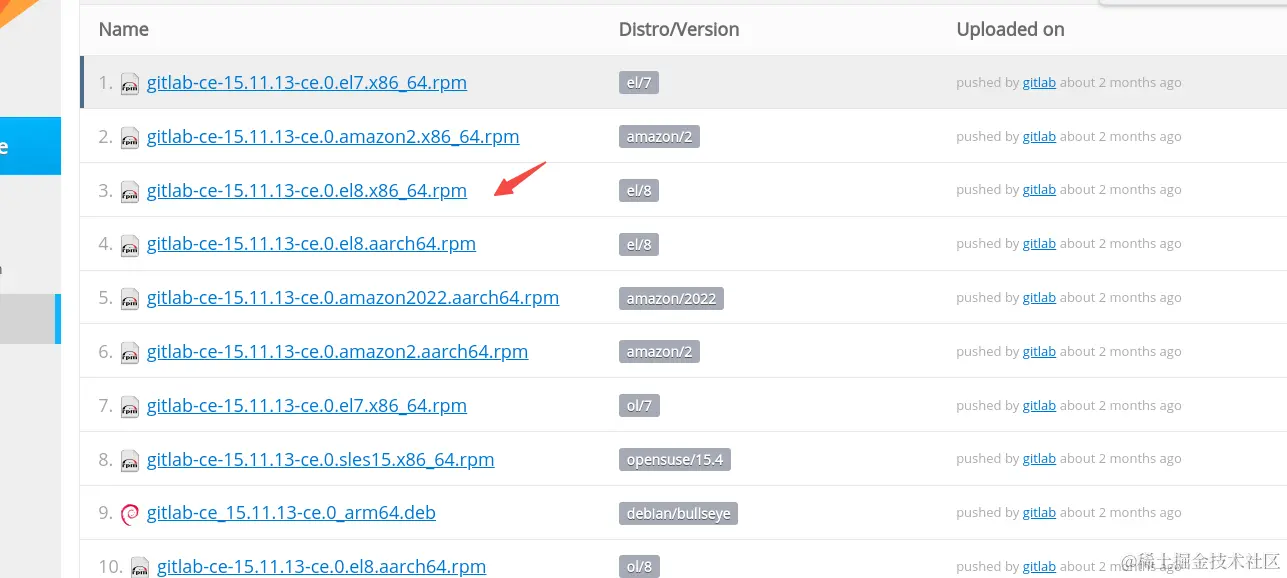Open the gitlab-ce_15.11.13-ce.0_arm64.deb link
The height and width of the screenshot is (578, 1287).
[291, 512]
